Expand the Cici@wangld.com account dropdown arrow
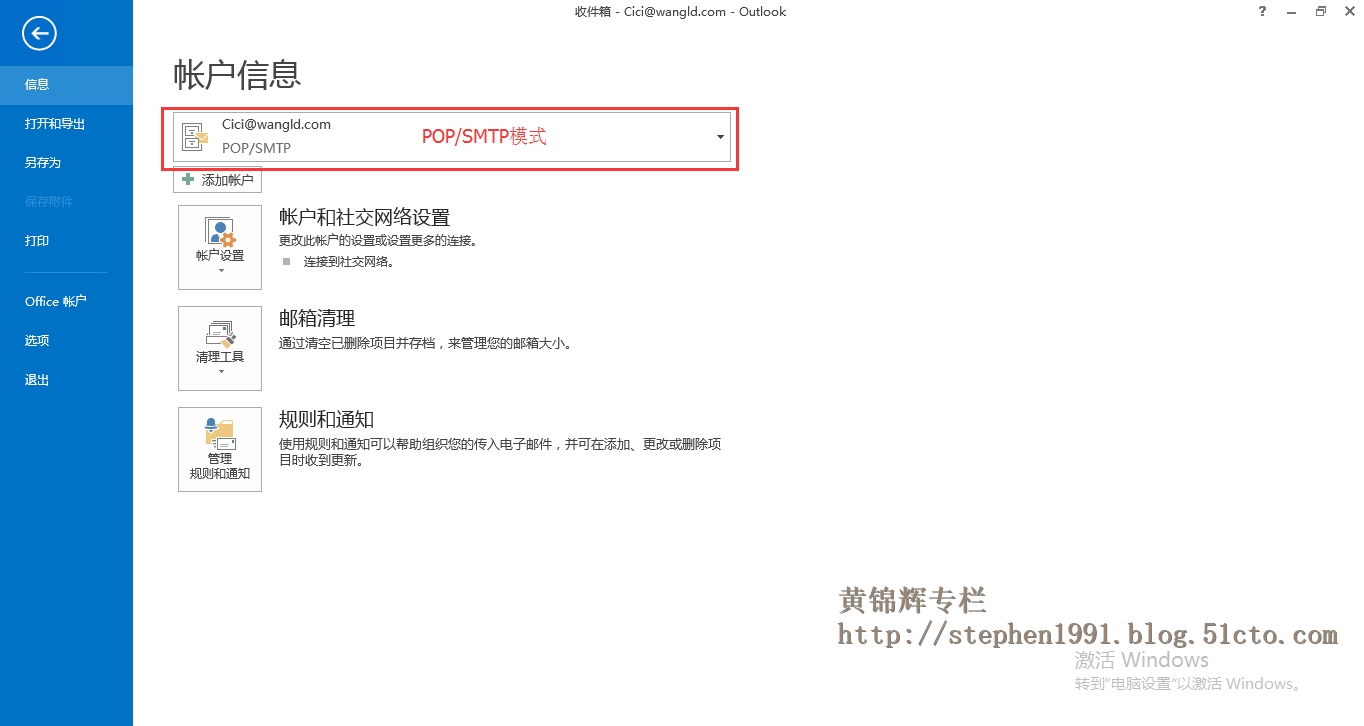Image resolution: width=1364 pixels, height=726 pixels. [720, 137]
